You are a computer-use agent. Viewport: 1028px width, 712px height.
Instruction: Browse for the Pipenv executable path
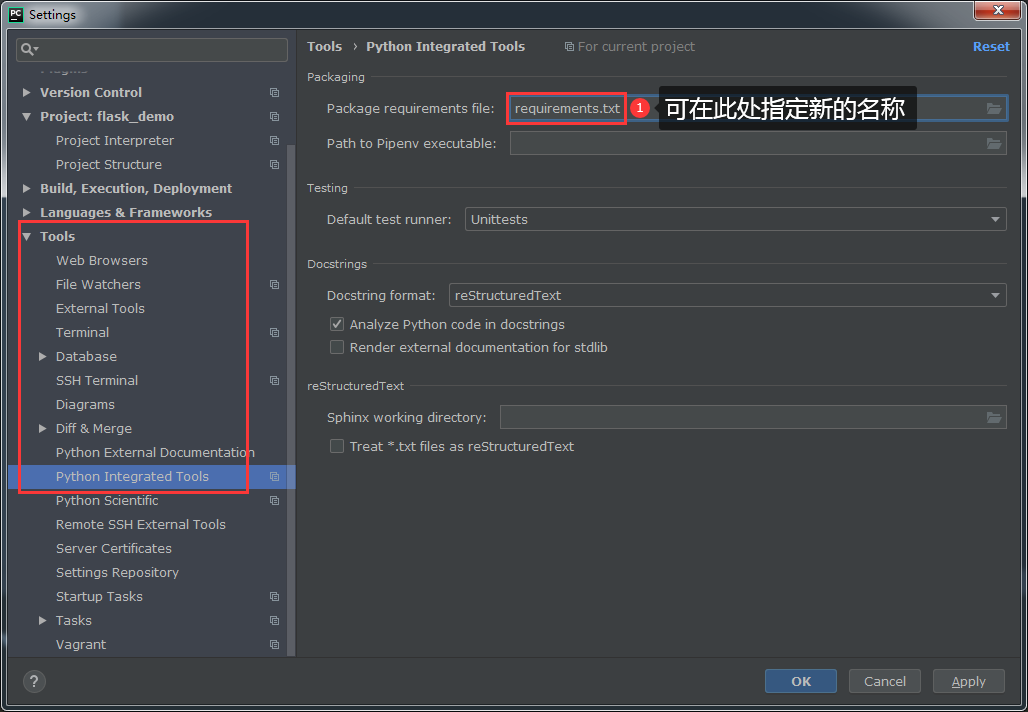pyautogui.click(x=994, y=143)
